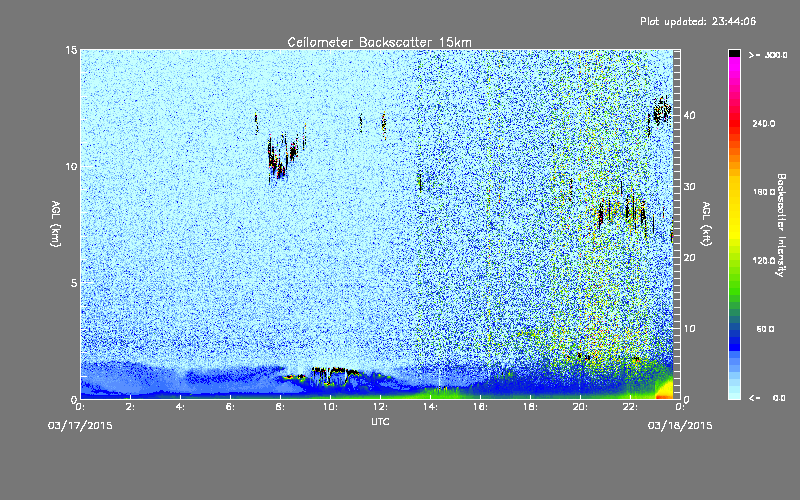Select the "4:" hour tick label

(181, 407)
